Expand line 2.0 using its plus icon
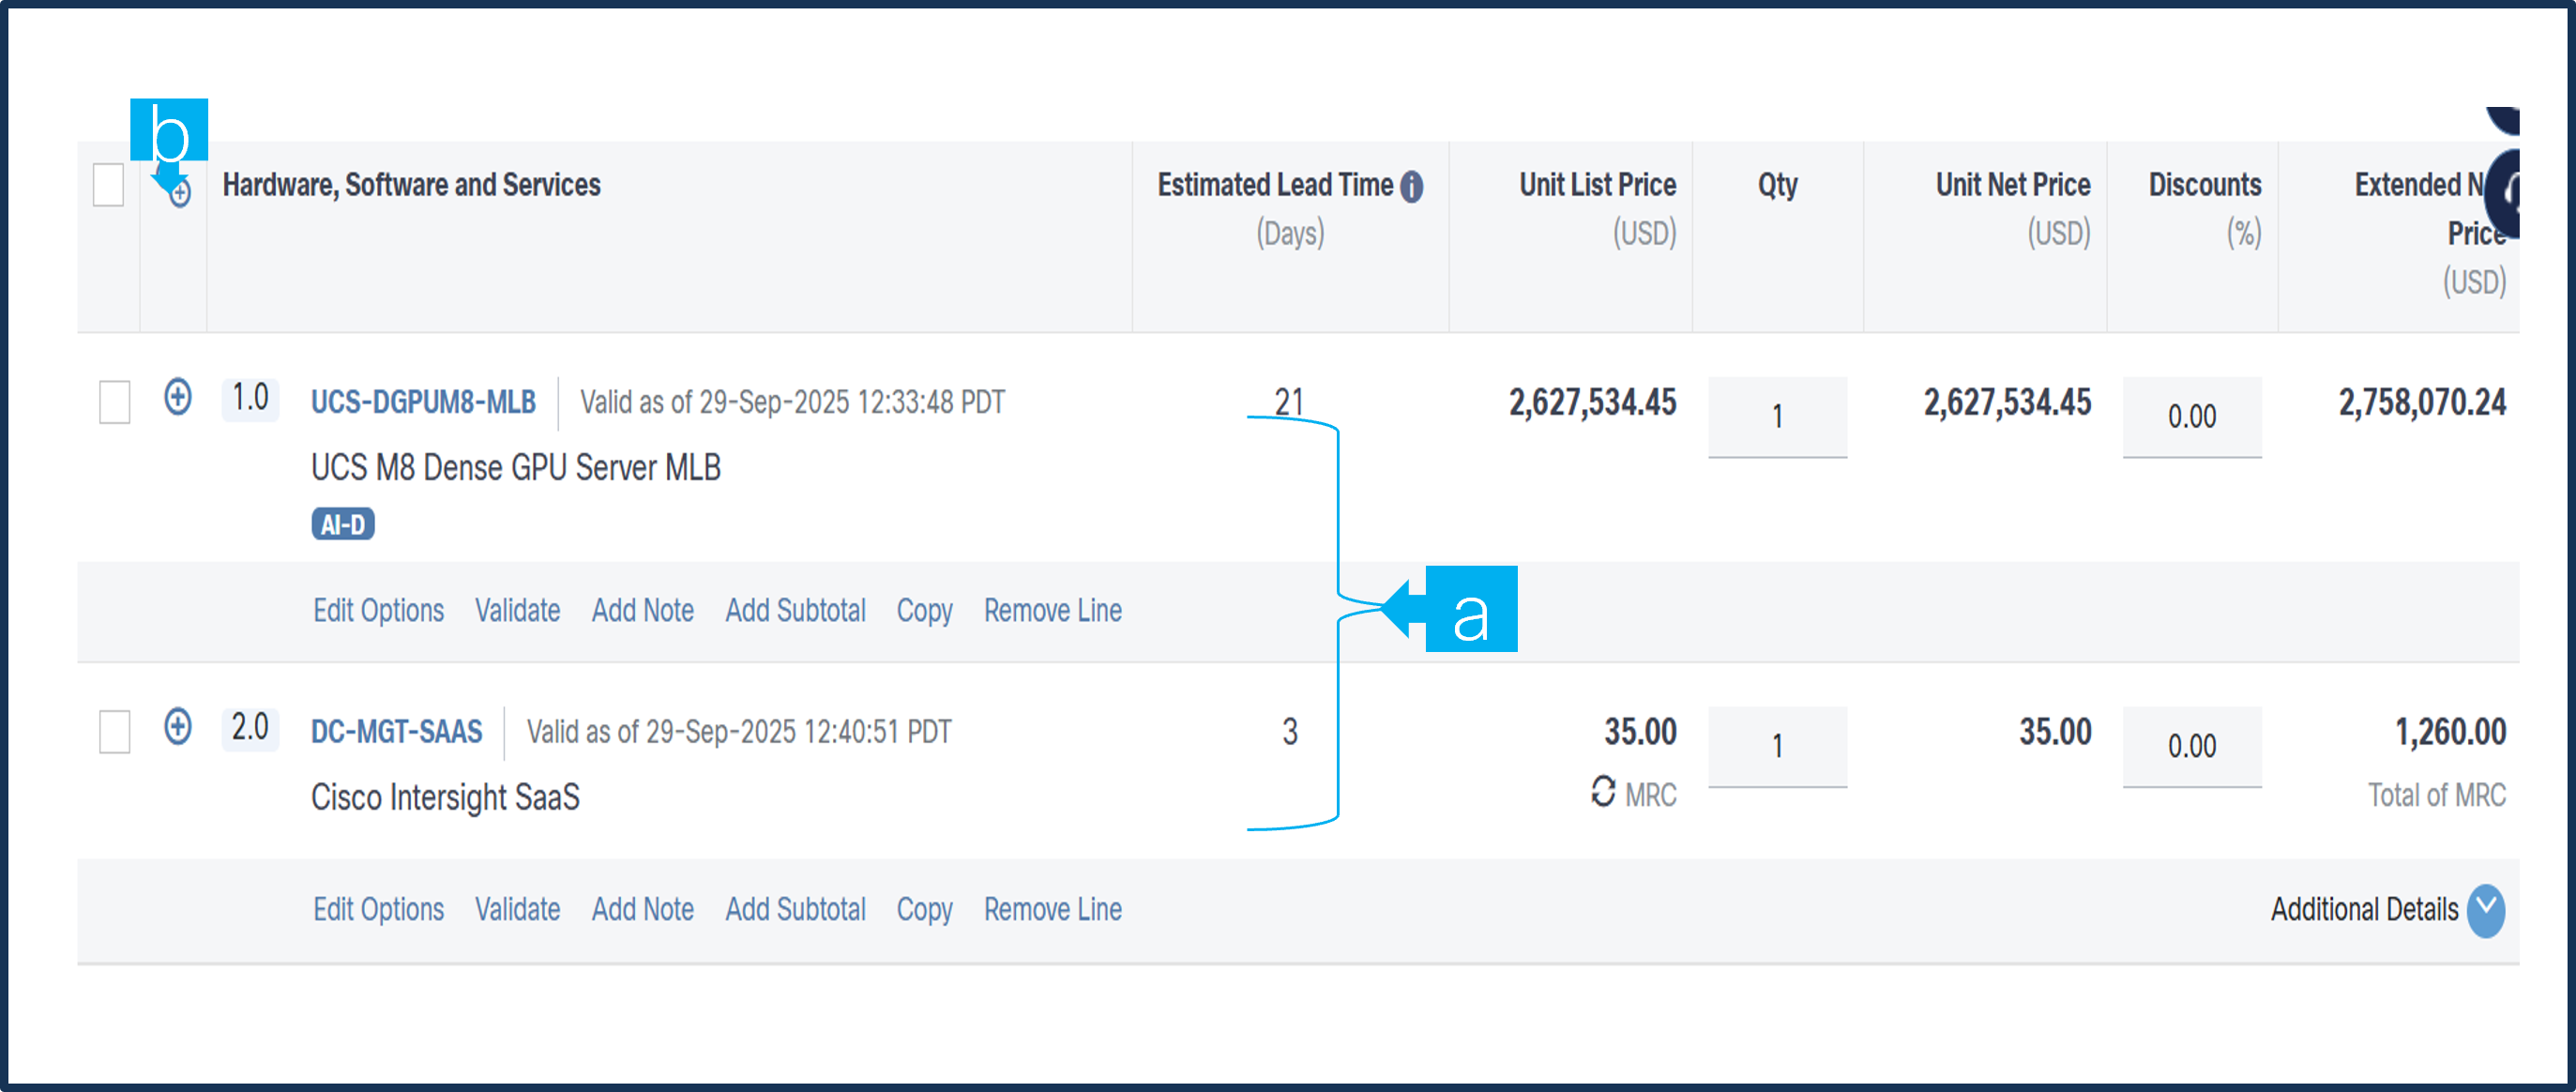2576x1092 pixels. pyautogui.click(x=178, y=727)
